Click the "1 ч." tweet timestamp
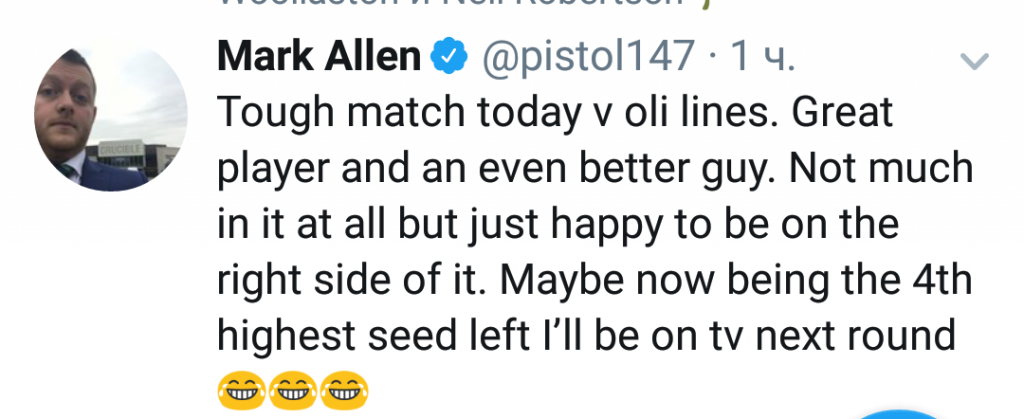This screenshot has height=419, width=1024. click(x=757, y=58)
